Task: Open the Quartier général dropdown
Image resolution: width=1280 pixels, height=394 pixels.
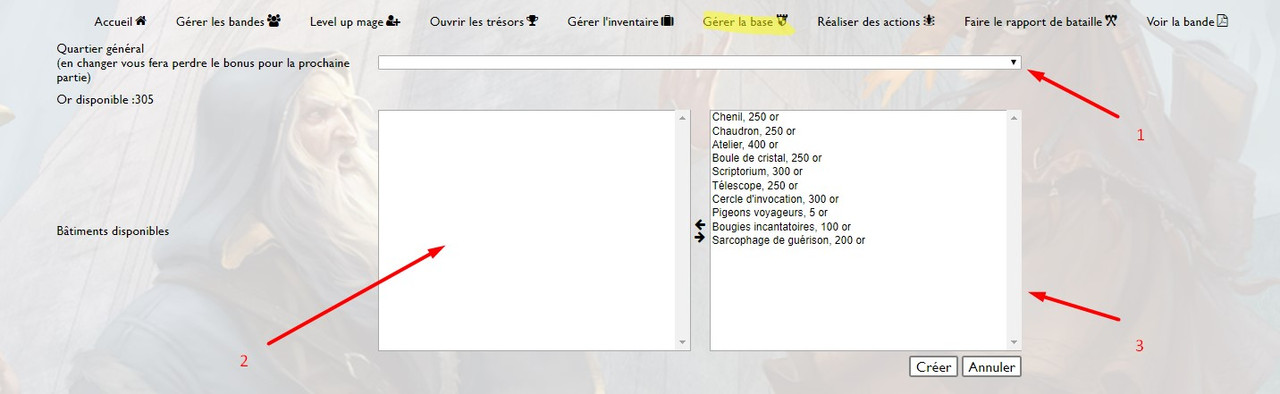Action: (x=700, y=62)
